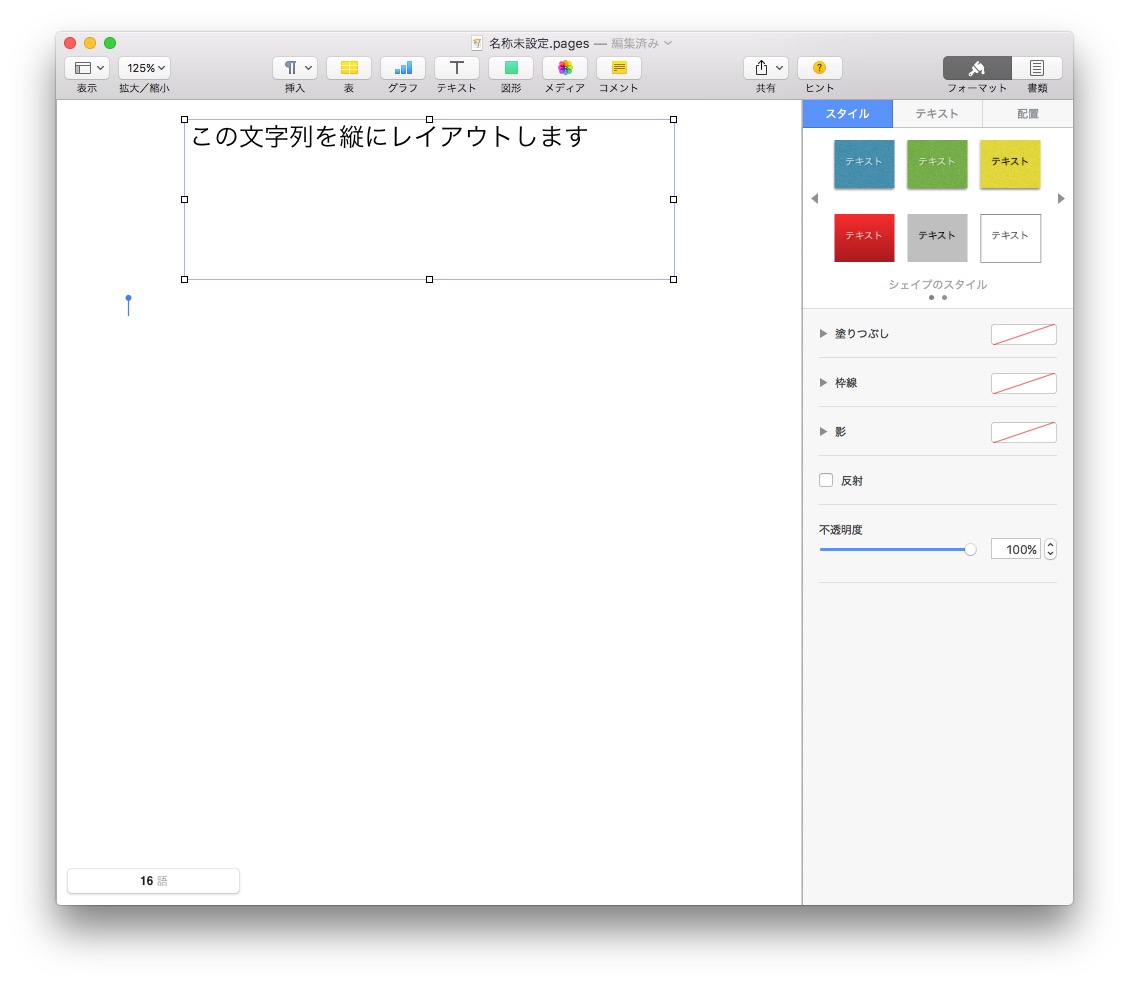Switch to the 配置 arrange tab
The height and width of the screenshot is (985, 1129).
[x=1028, y=114]
